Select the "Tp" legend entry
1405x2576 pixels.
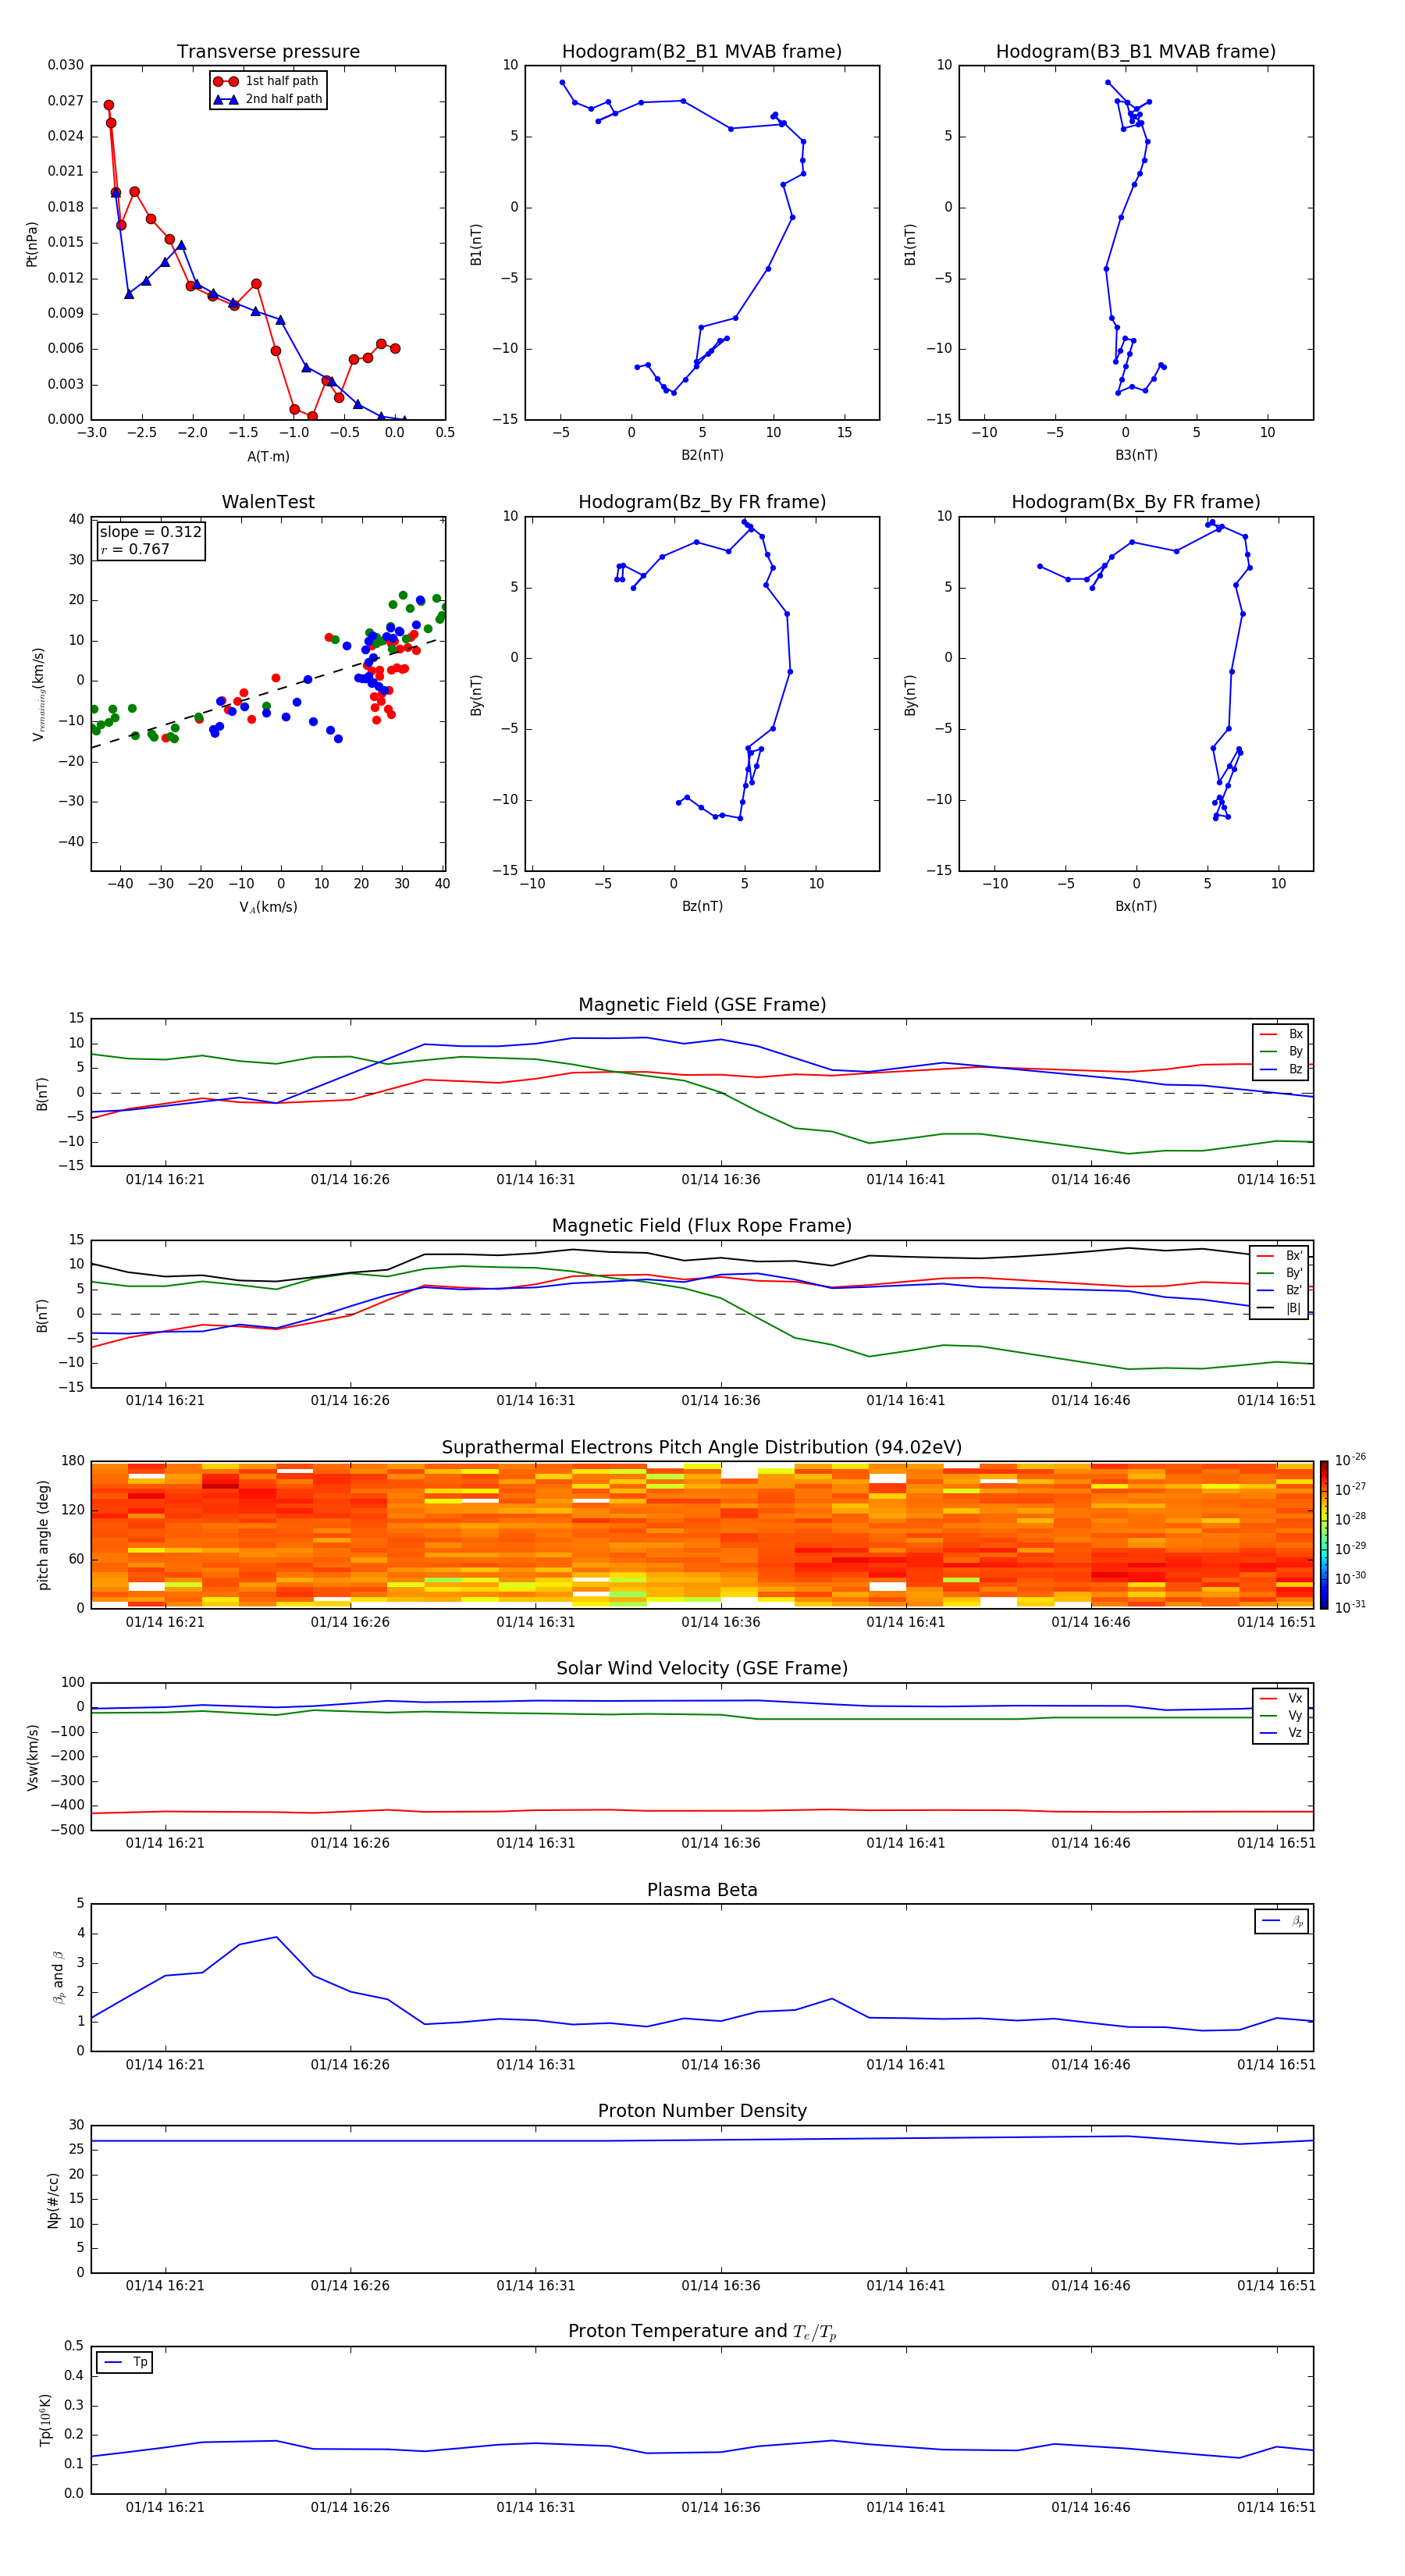(x=125, y=2362)
